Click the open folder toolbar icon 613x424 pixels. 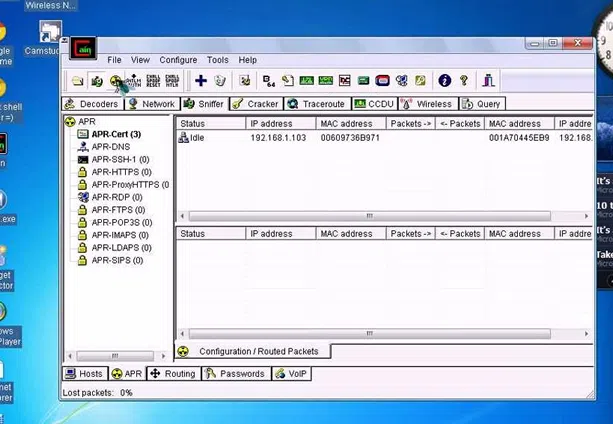tap(78, 81)
